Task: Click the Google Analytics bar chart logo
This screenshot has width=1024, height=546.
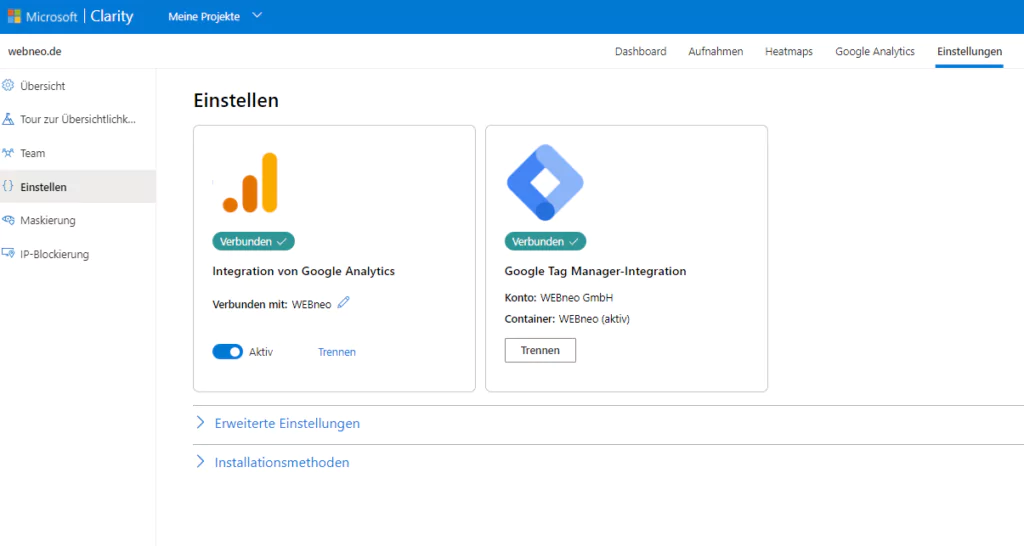Action: [x=250, y=182]
